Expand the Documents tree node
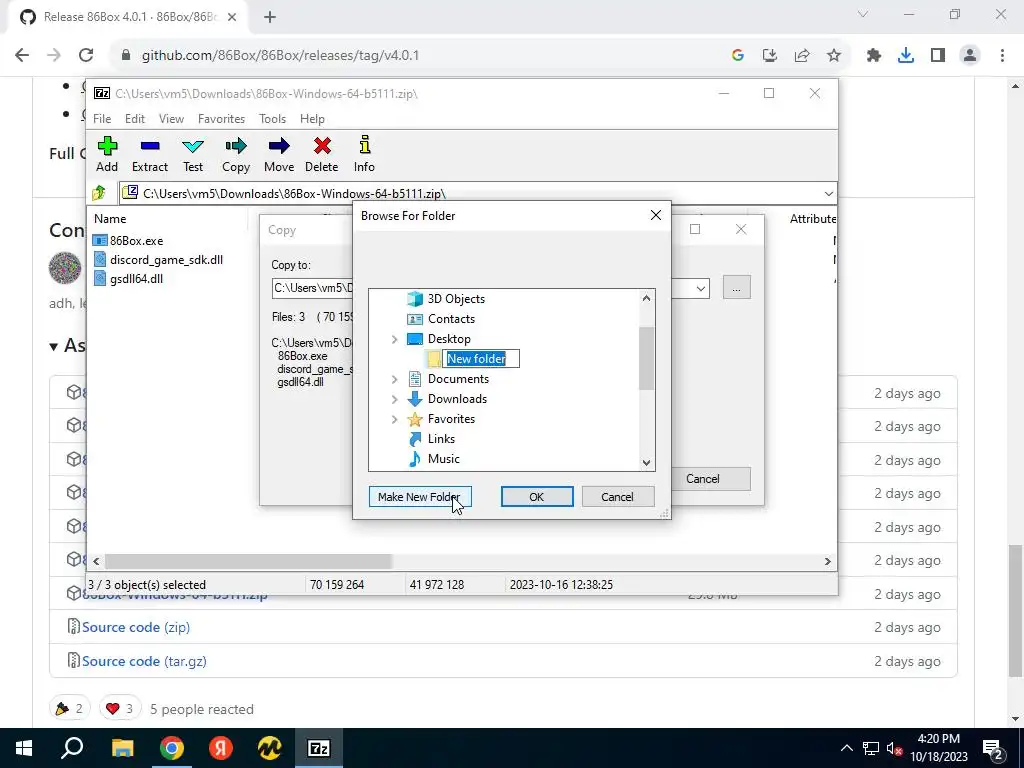The width and height of the screenshot is (1024, 768). click(x=394, y=379)
